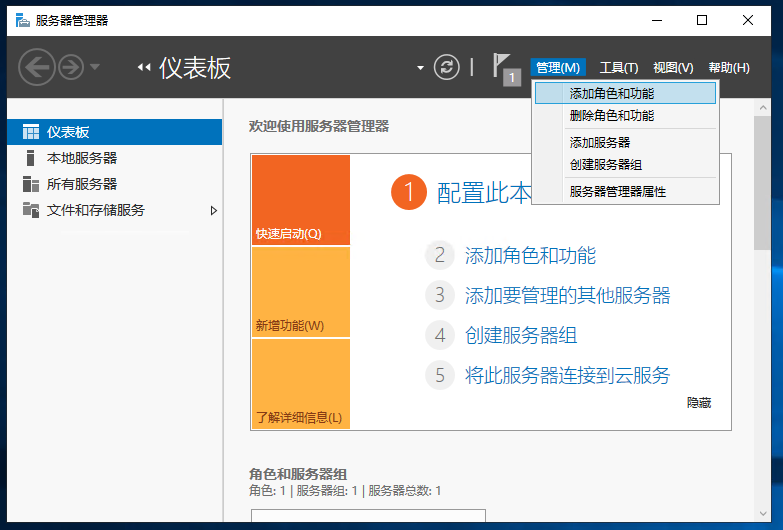Open the notifications flag icon
This screenshot has width=783, height=530.
pos(502,66)
